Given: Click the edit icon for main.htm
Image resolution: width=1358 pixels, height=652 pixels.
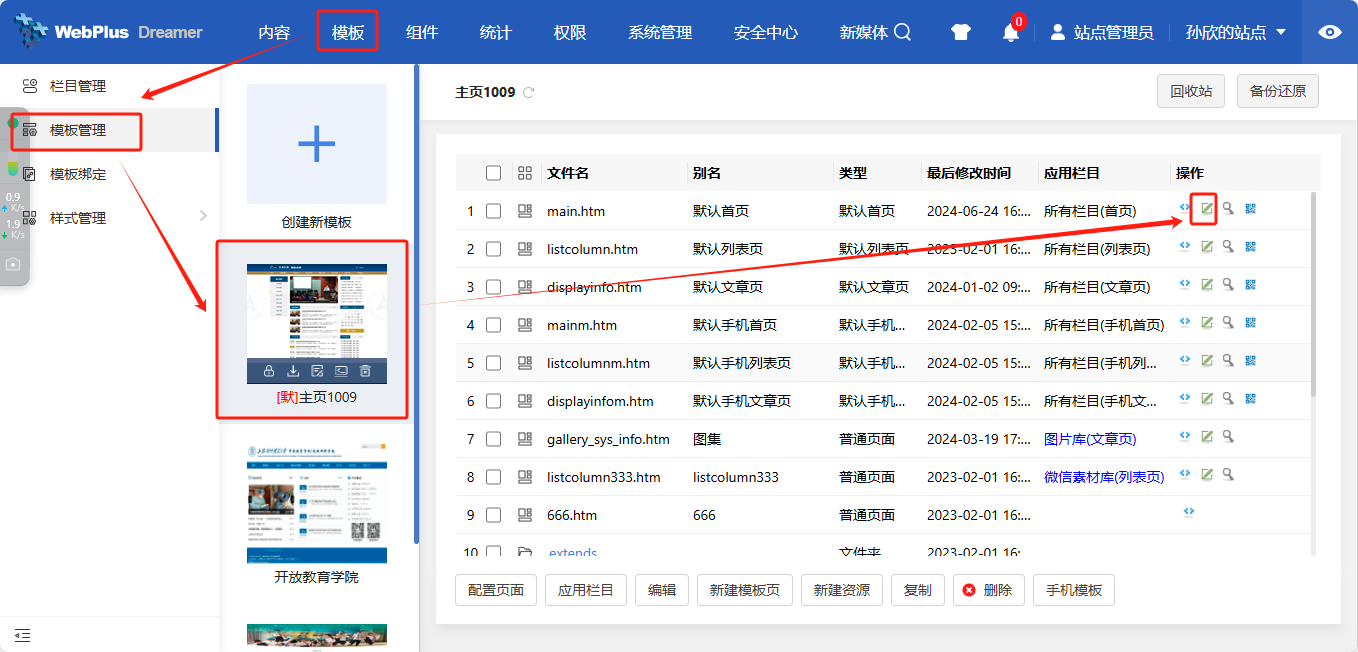Looking at the screenshot, I should 1206,209.
